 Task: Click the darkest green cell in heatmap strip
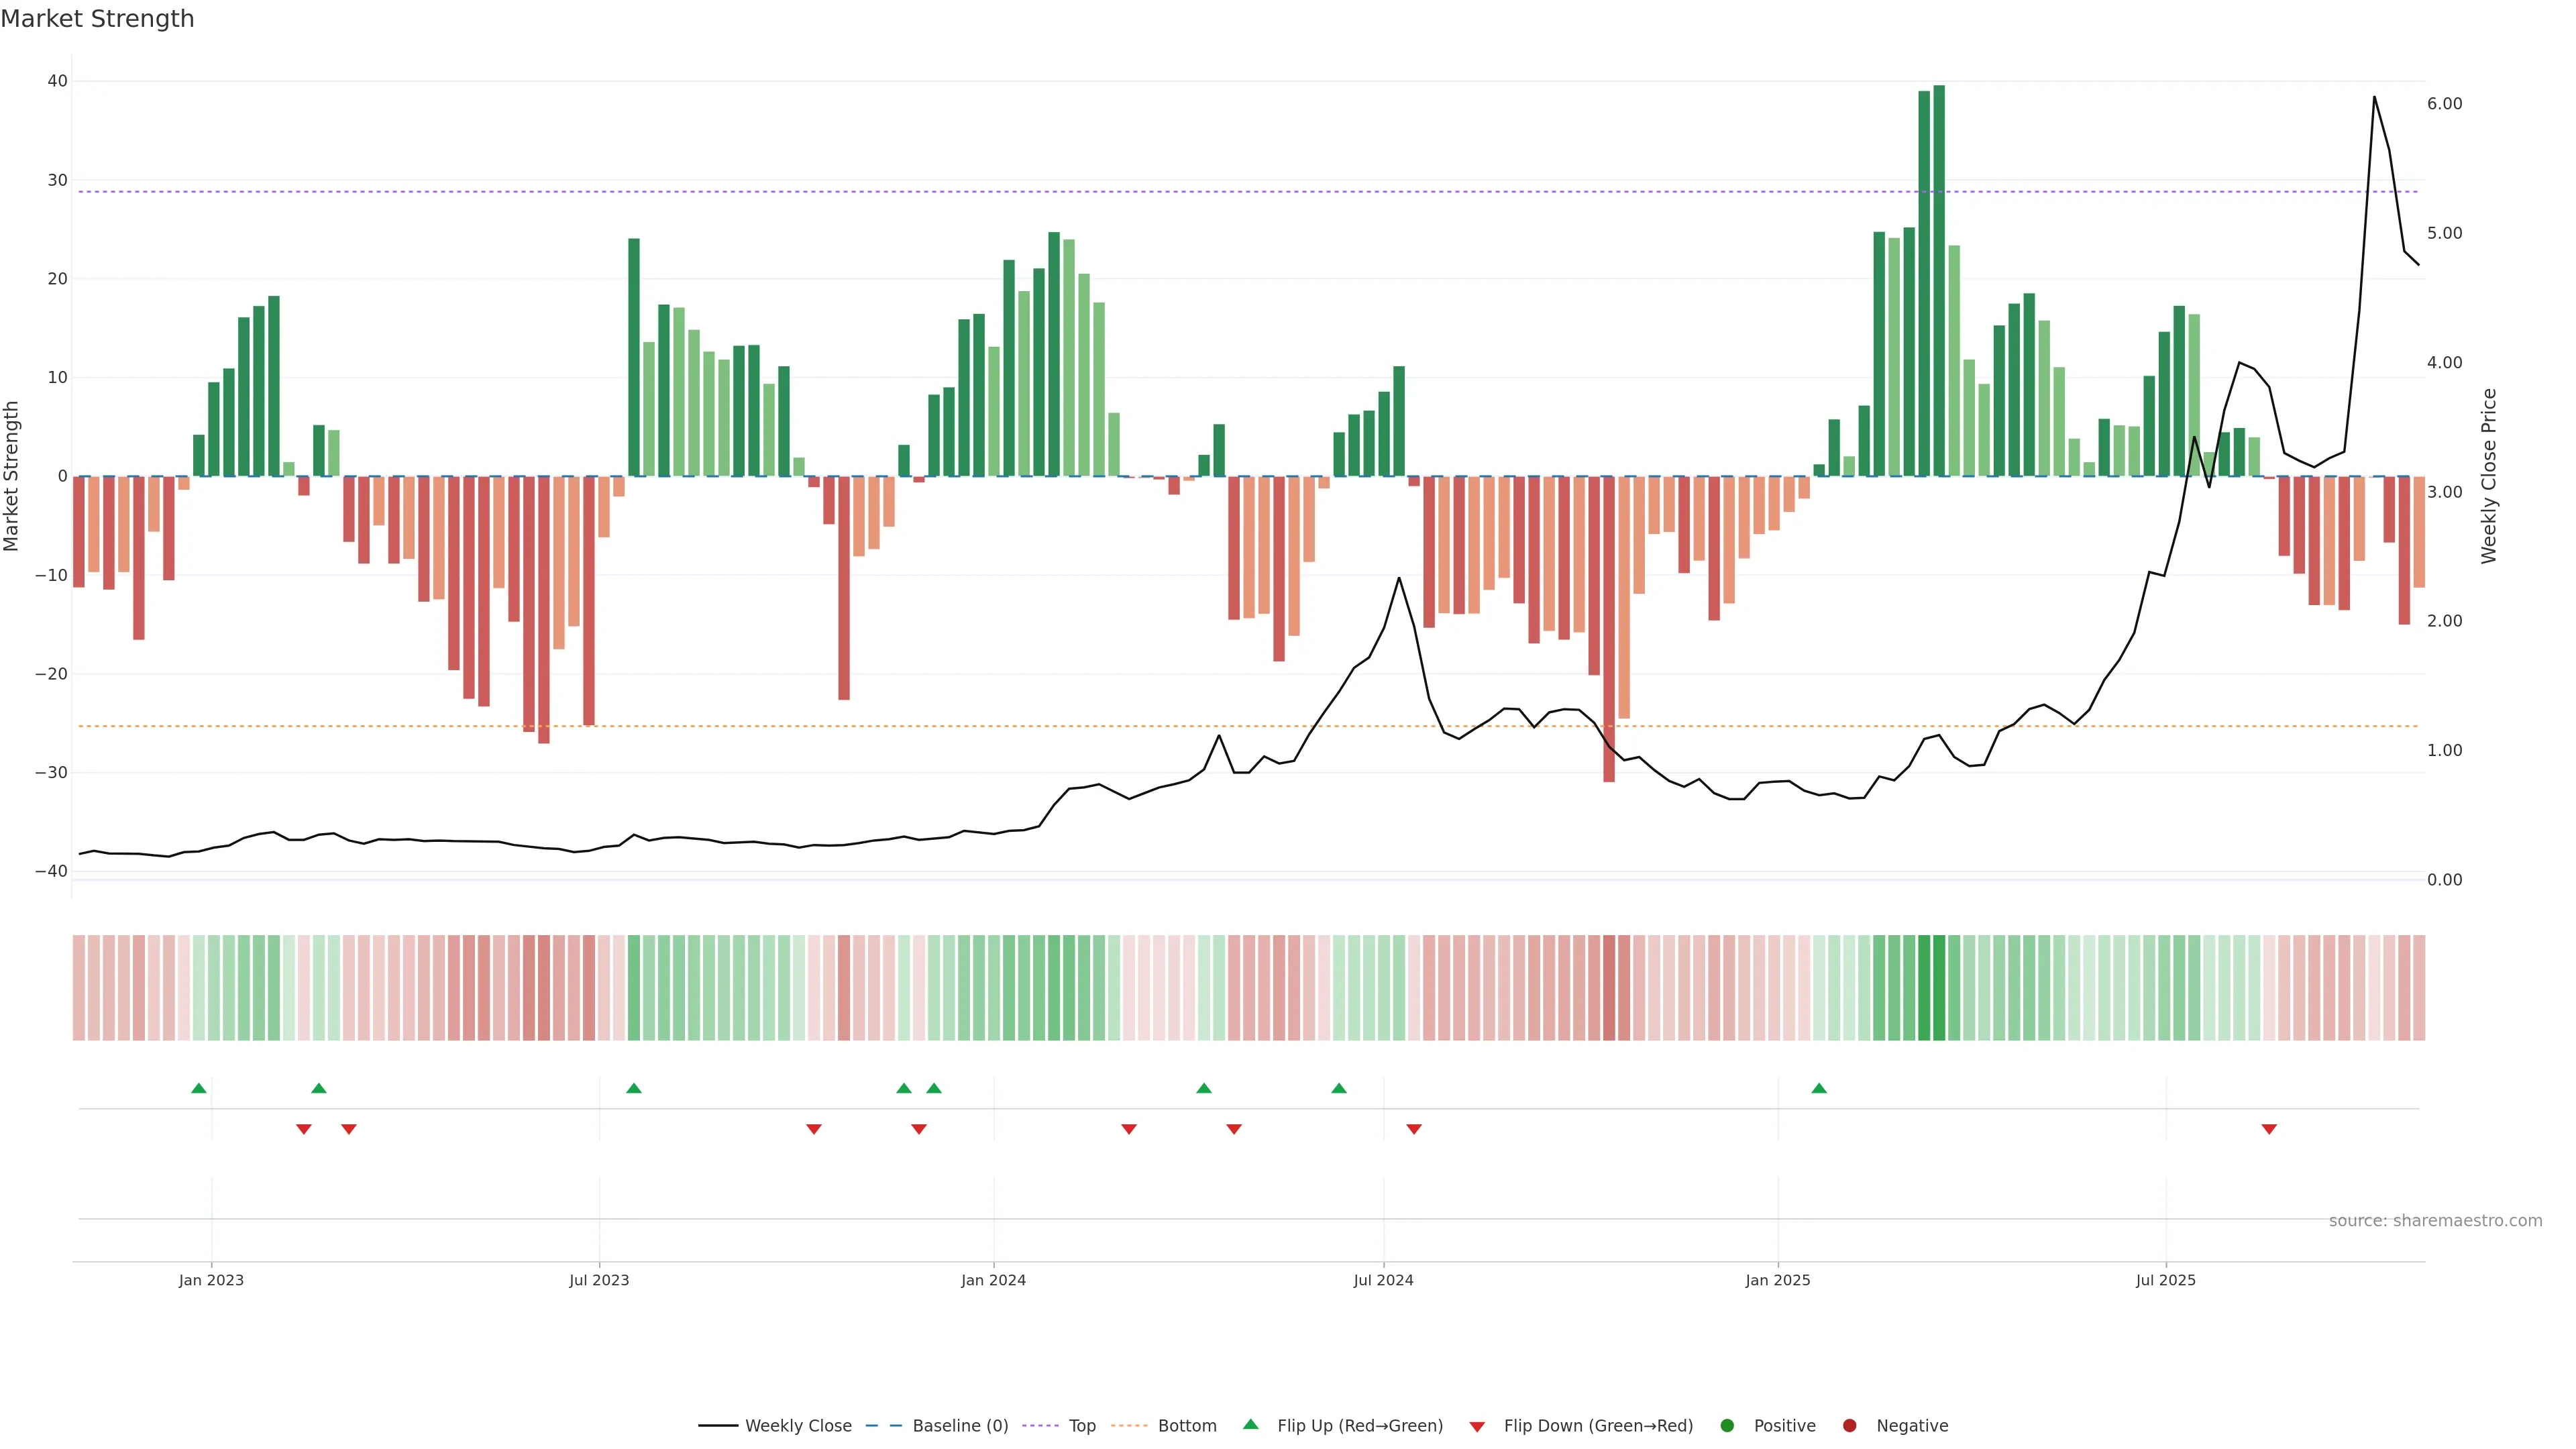tap(1939, 987)
